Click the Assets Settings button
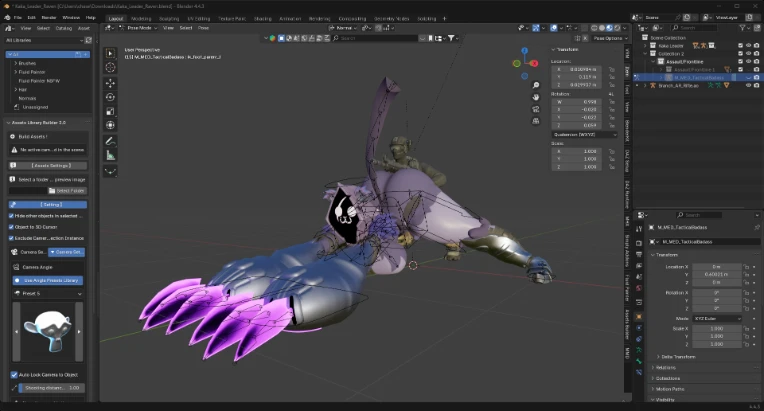The width and height of the screenshot is (764, 411). click(48, 166)
